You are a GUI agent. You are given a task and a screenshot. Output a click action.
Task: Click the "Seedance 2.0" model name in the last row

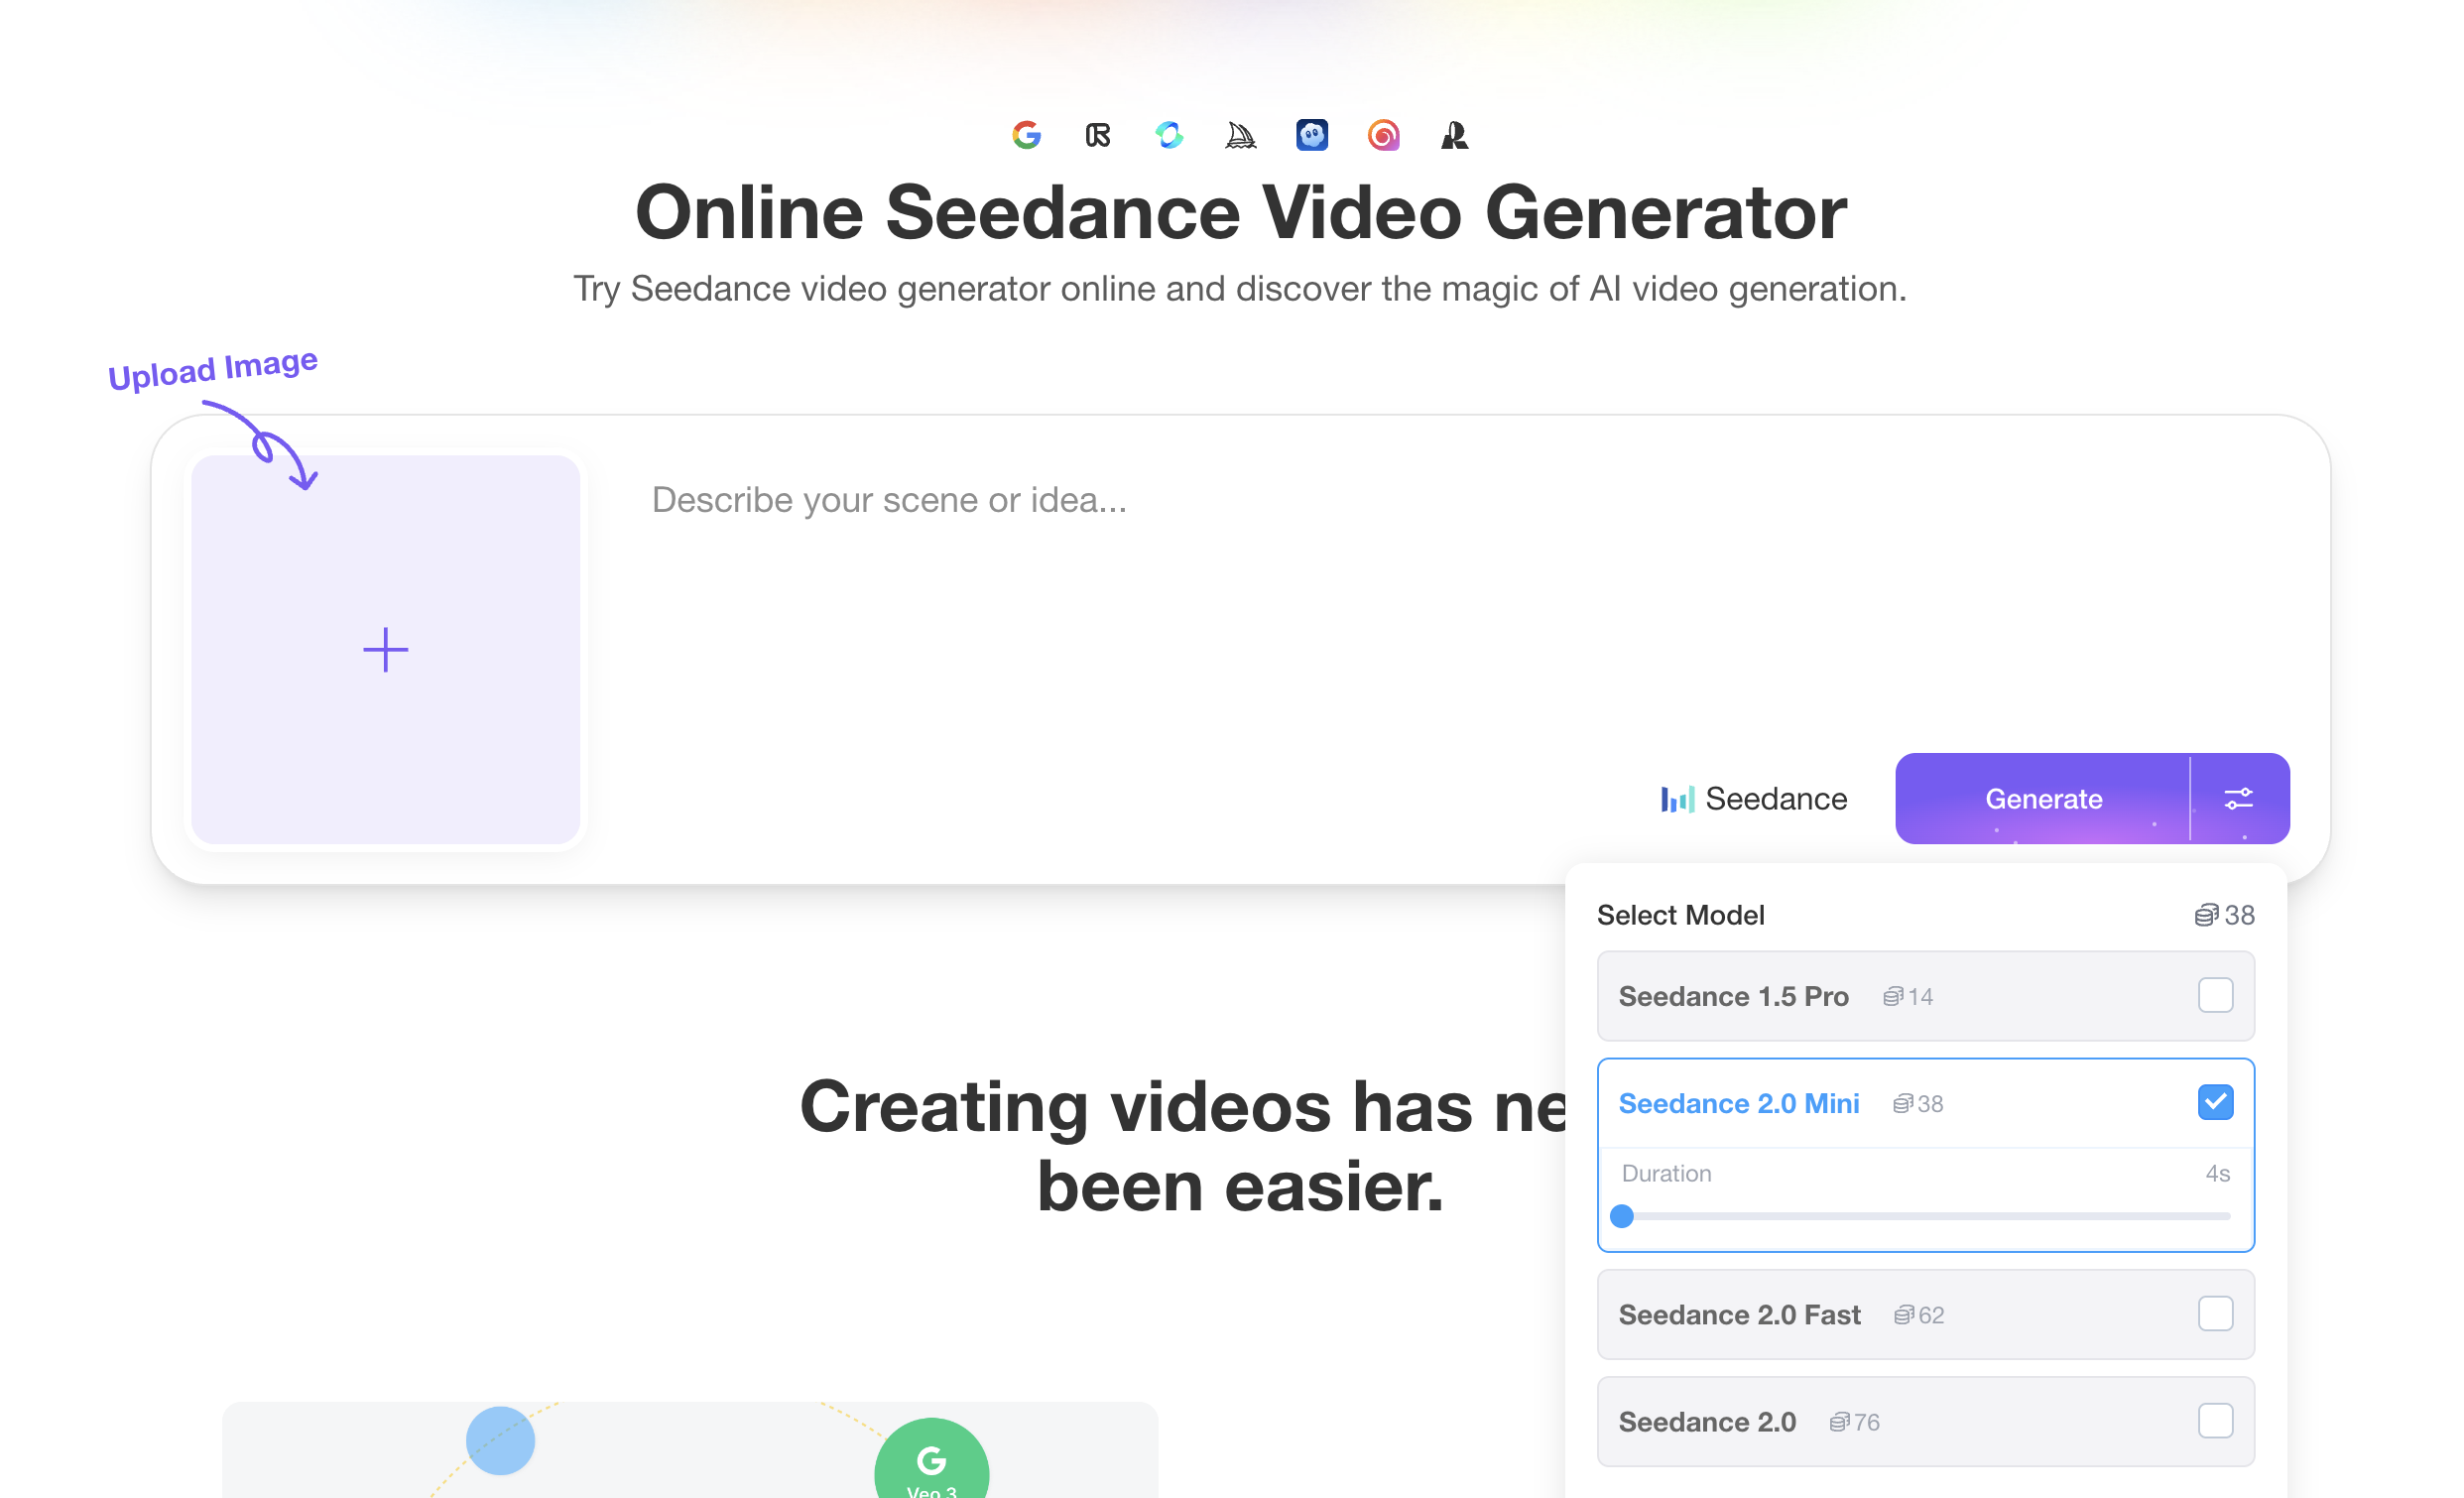(x=1707, y=1421)
